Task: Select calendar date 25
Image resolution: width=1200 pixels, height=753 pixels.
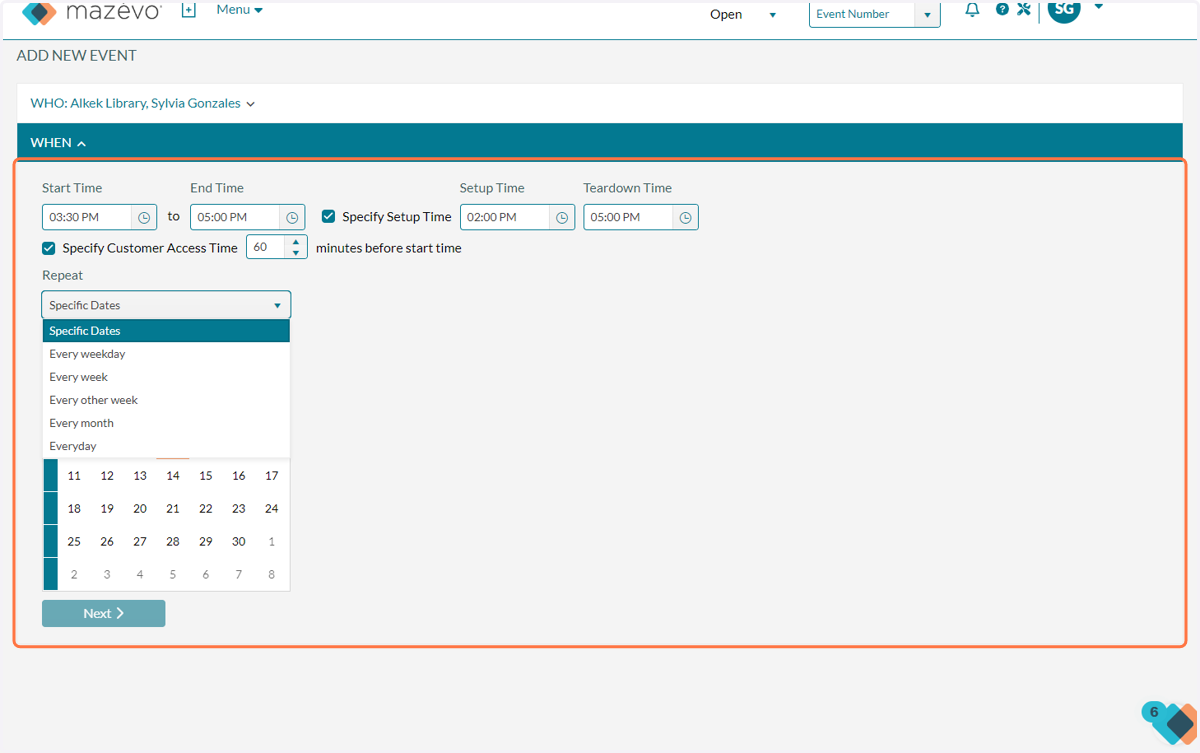Action: tap(74, 542)
